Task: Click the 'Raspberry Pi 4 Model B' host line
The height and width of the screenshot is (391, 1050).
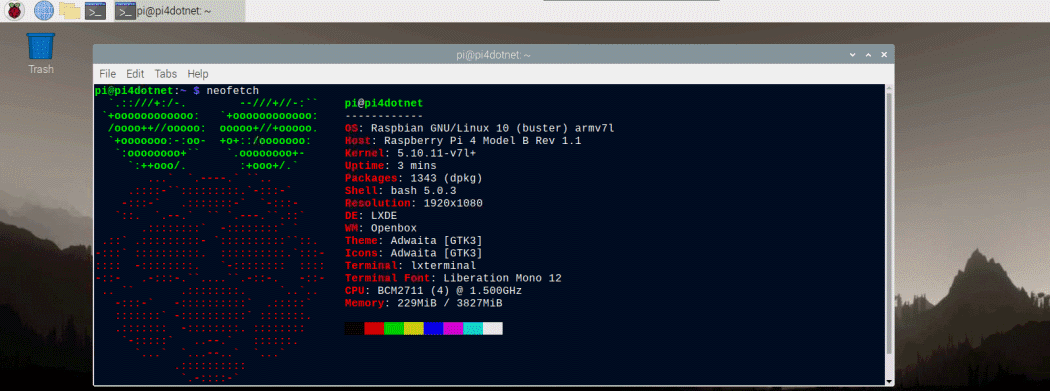Action: pyautogui.click(x=463, y=141)
